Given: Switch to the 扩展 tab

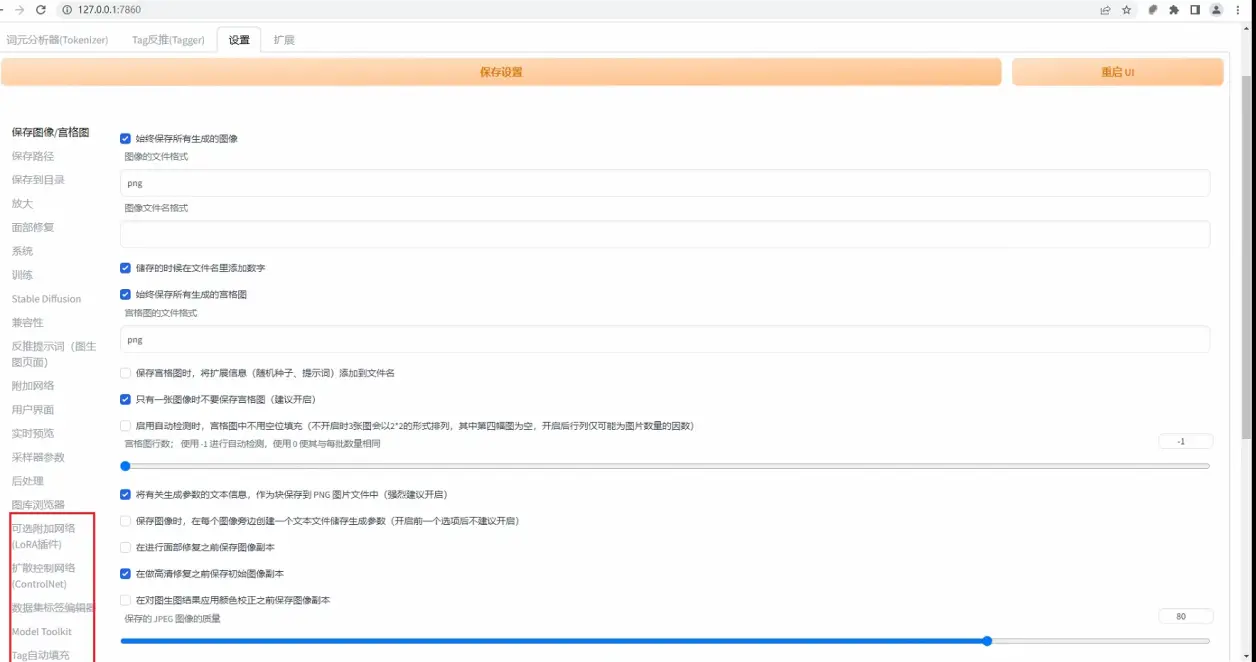Looking at the screenshot, I should coord(283,40).
